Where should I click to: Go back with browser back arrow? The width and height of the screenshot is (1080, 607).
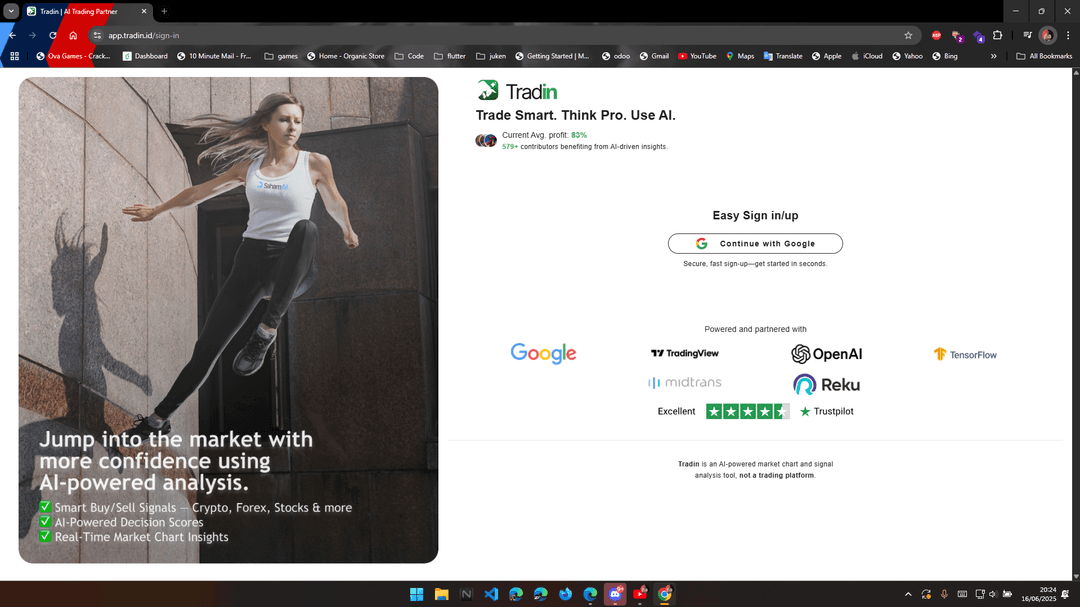pos(12,35)
